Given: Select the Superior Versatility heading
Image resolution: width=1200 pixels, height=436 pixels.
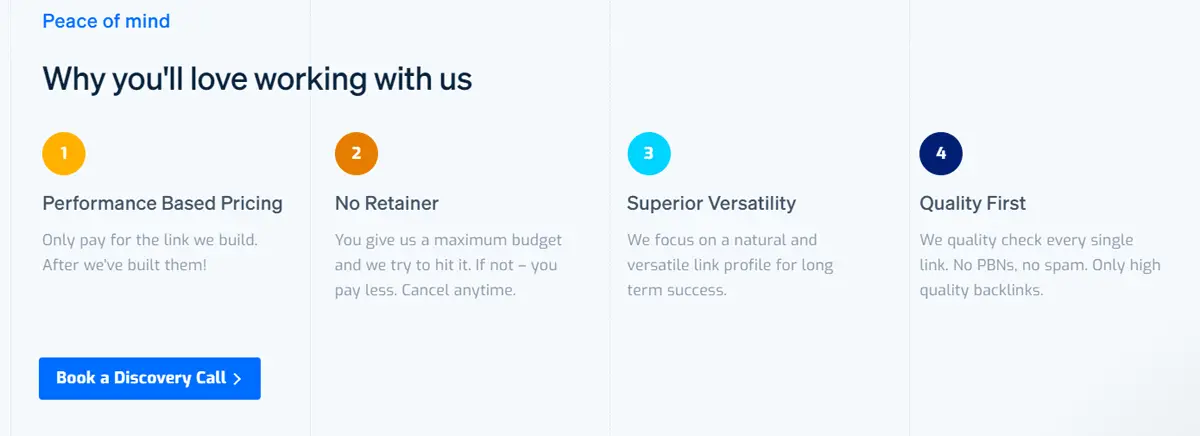Looking at the screenshot, I should [x=712, y=203].
